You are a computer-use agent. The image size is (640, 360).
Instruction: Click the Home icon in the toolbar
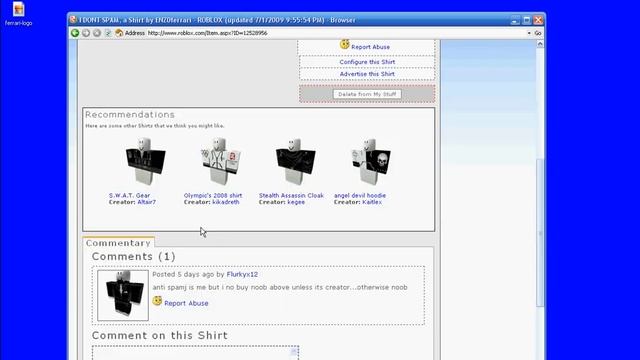[x=119, y=33]
